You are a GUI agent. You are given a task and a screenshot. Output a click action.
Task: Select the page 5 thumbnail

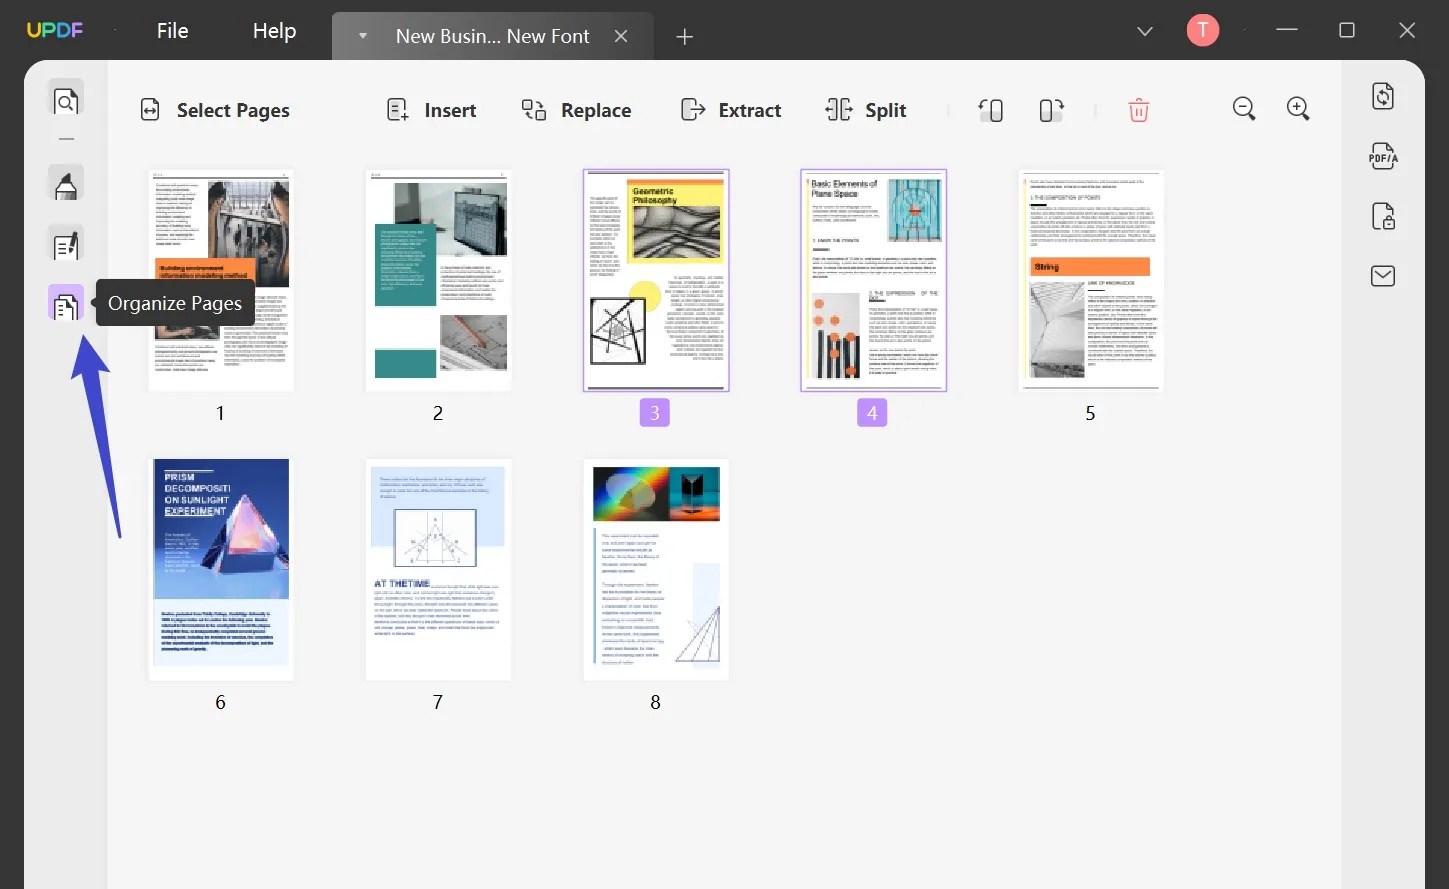point(1090,280)
